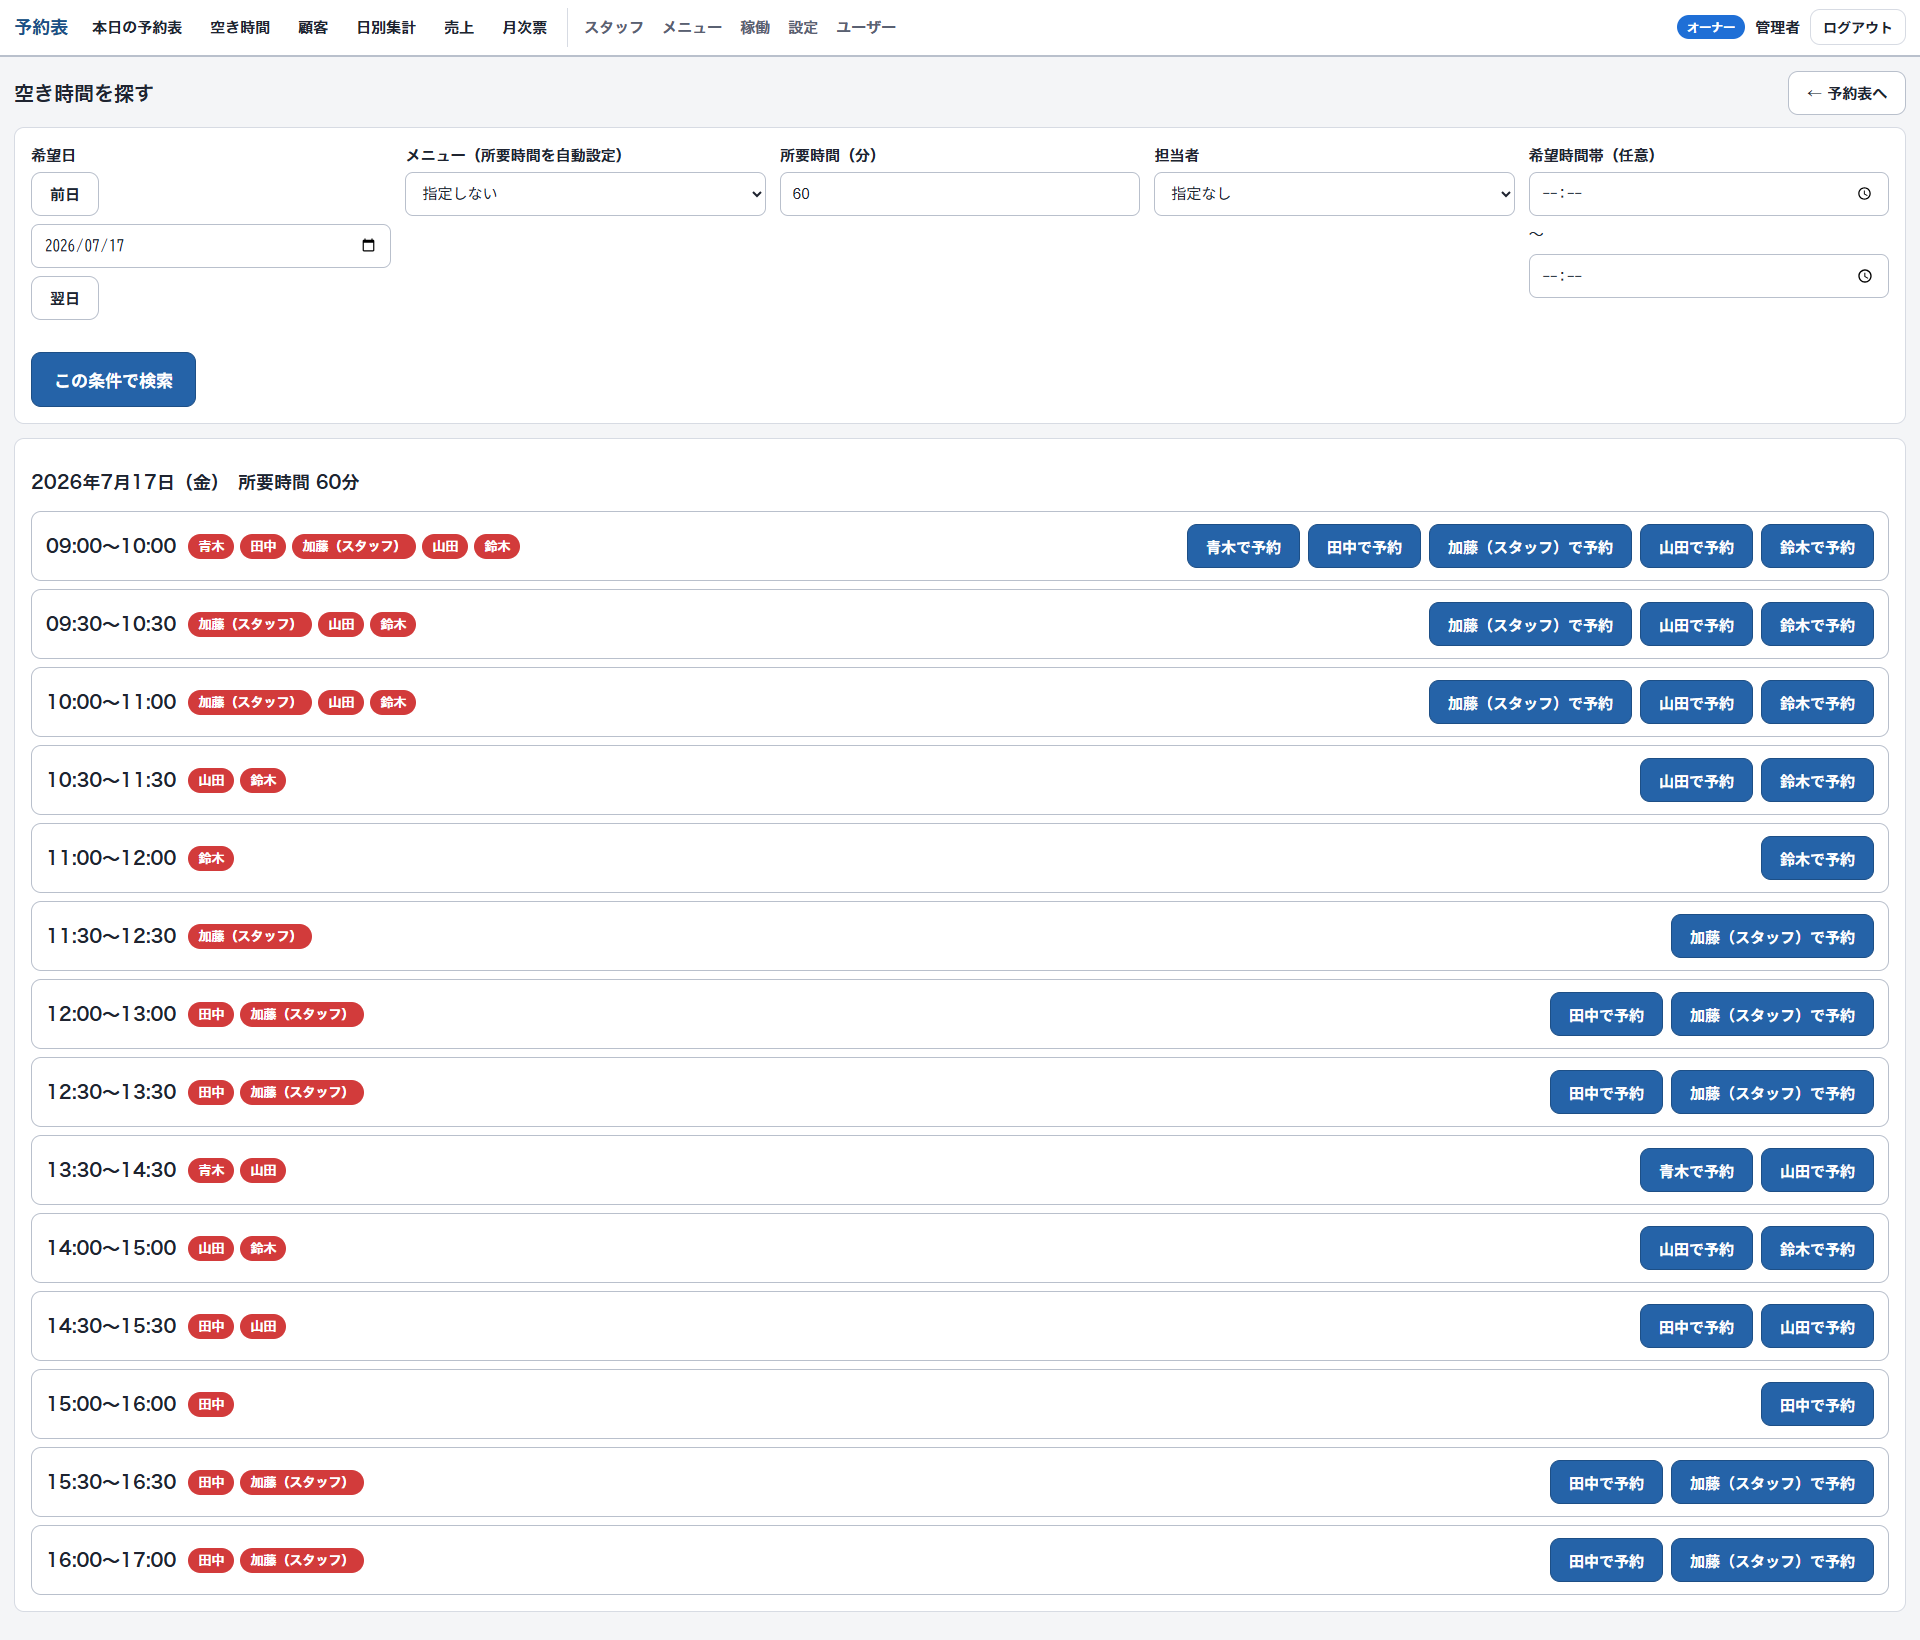Viewport: 1920px width, 1640px height.
Task: Click the 加藤(スタッフ) tag in 11:30〜12:30 row
Action: (250, 936)
